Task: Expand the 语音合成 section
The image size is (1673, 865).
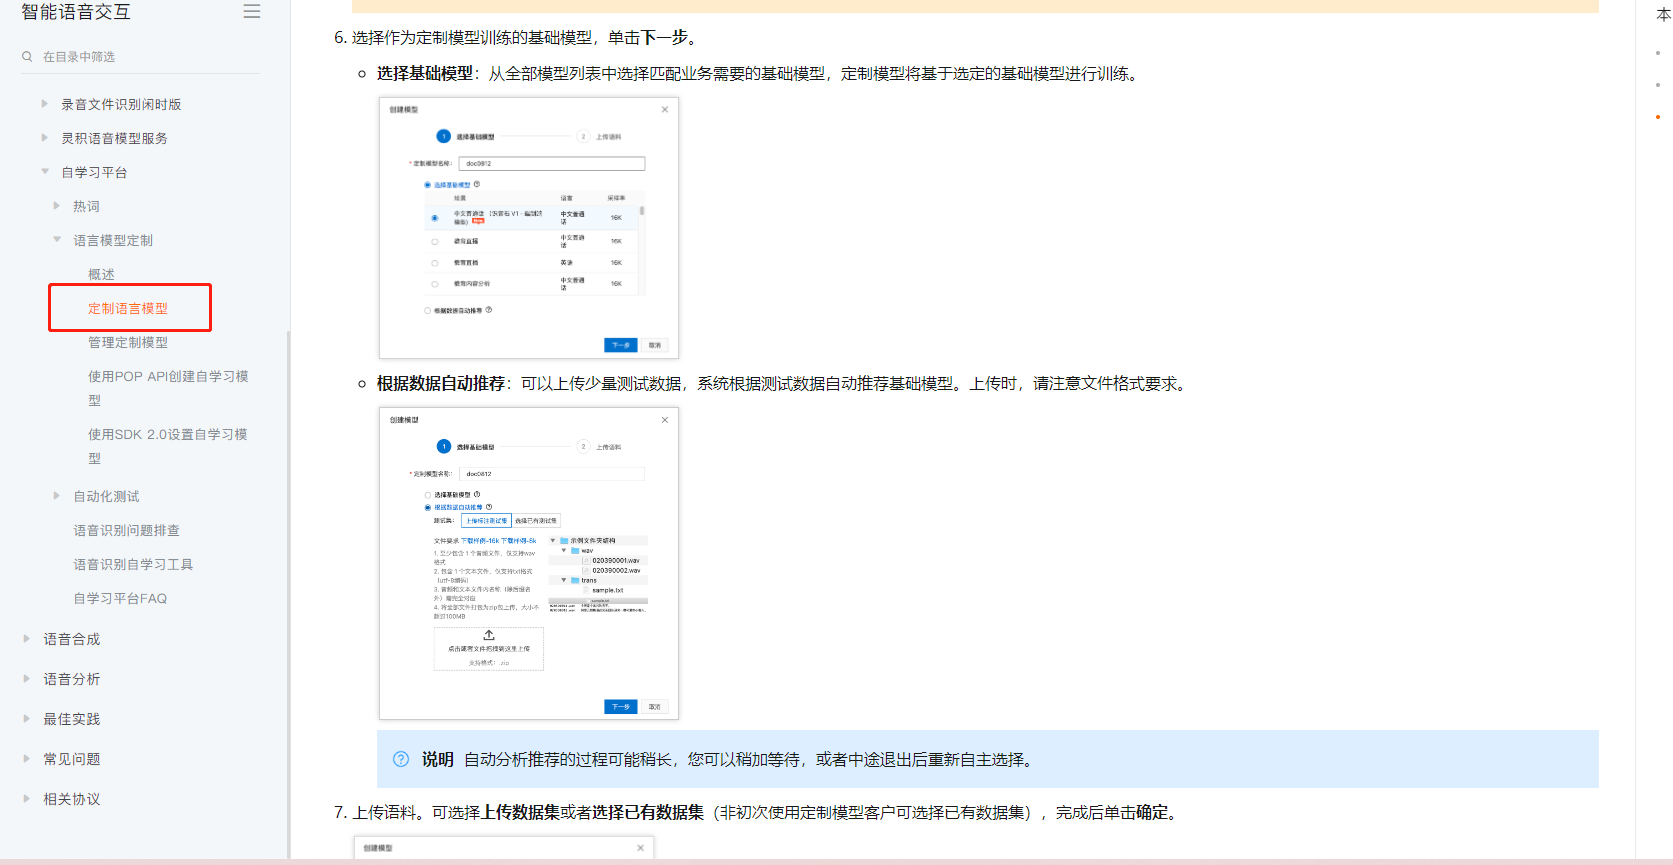Action: coord(26,638)
